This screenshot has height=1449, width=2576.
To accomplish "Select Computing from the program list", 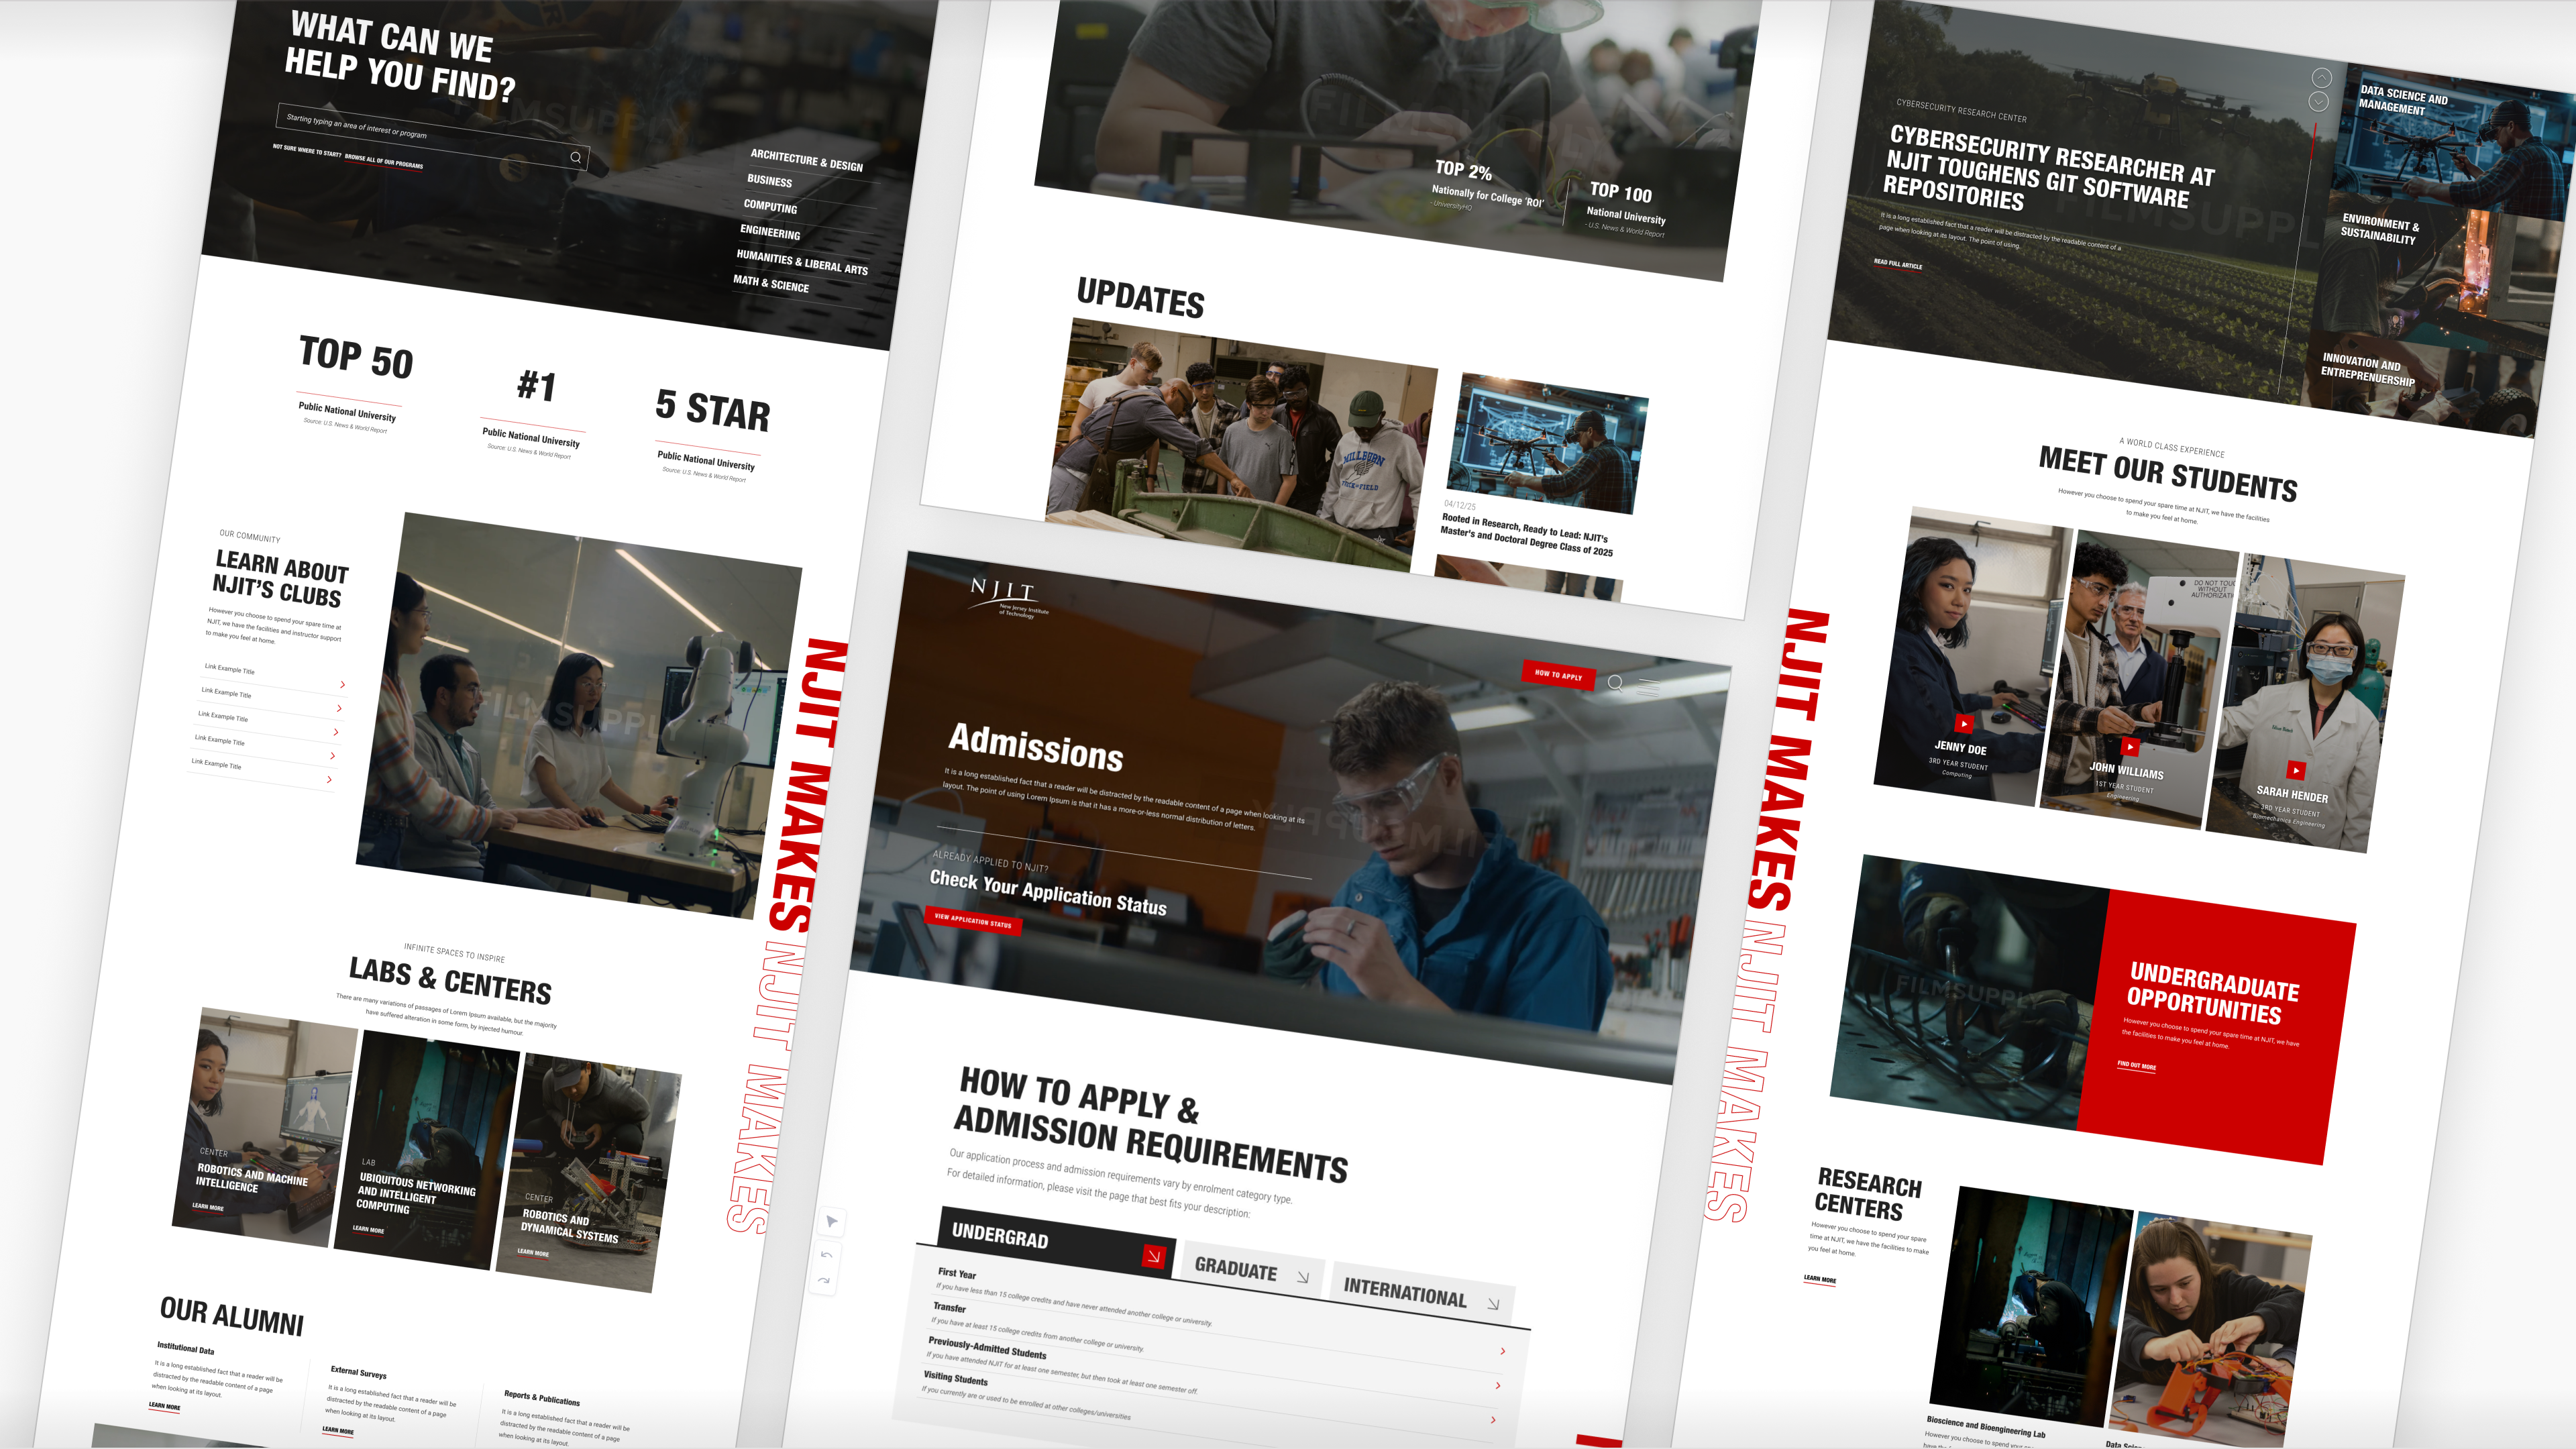I will coord(770,206).
